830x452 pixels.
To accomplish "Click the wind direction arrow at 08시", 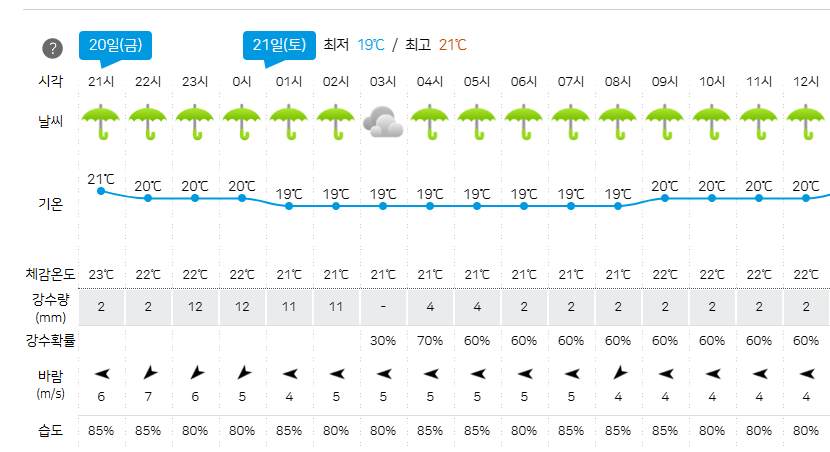I will click(x=619, y=373).
